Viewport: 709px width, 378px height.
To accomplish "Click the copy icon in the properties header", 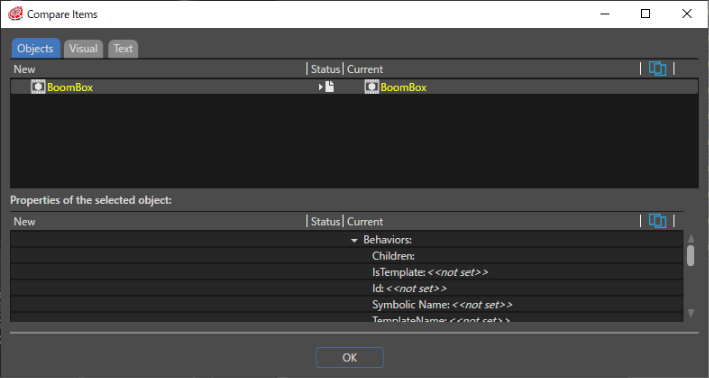I will [657, 221].
